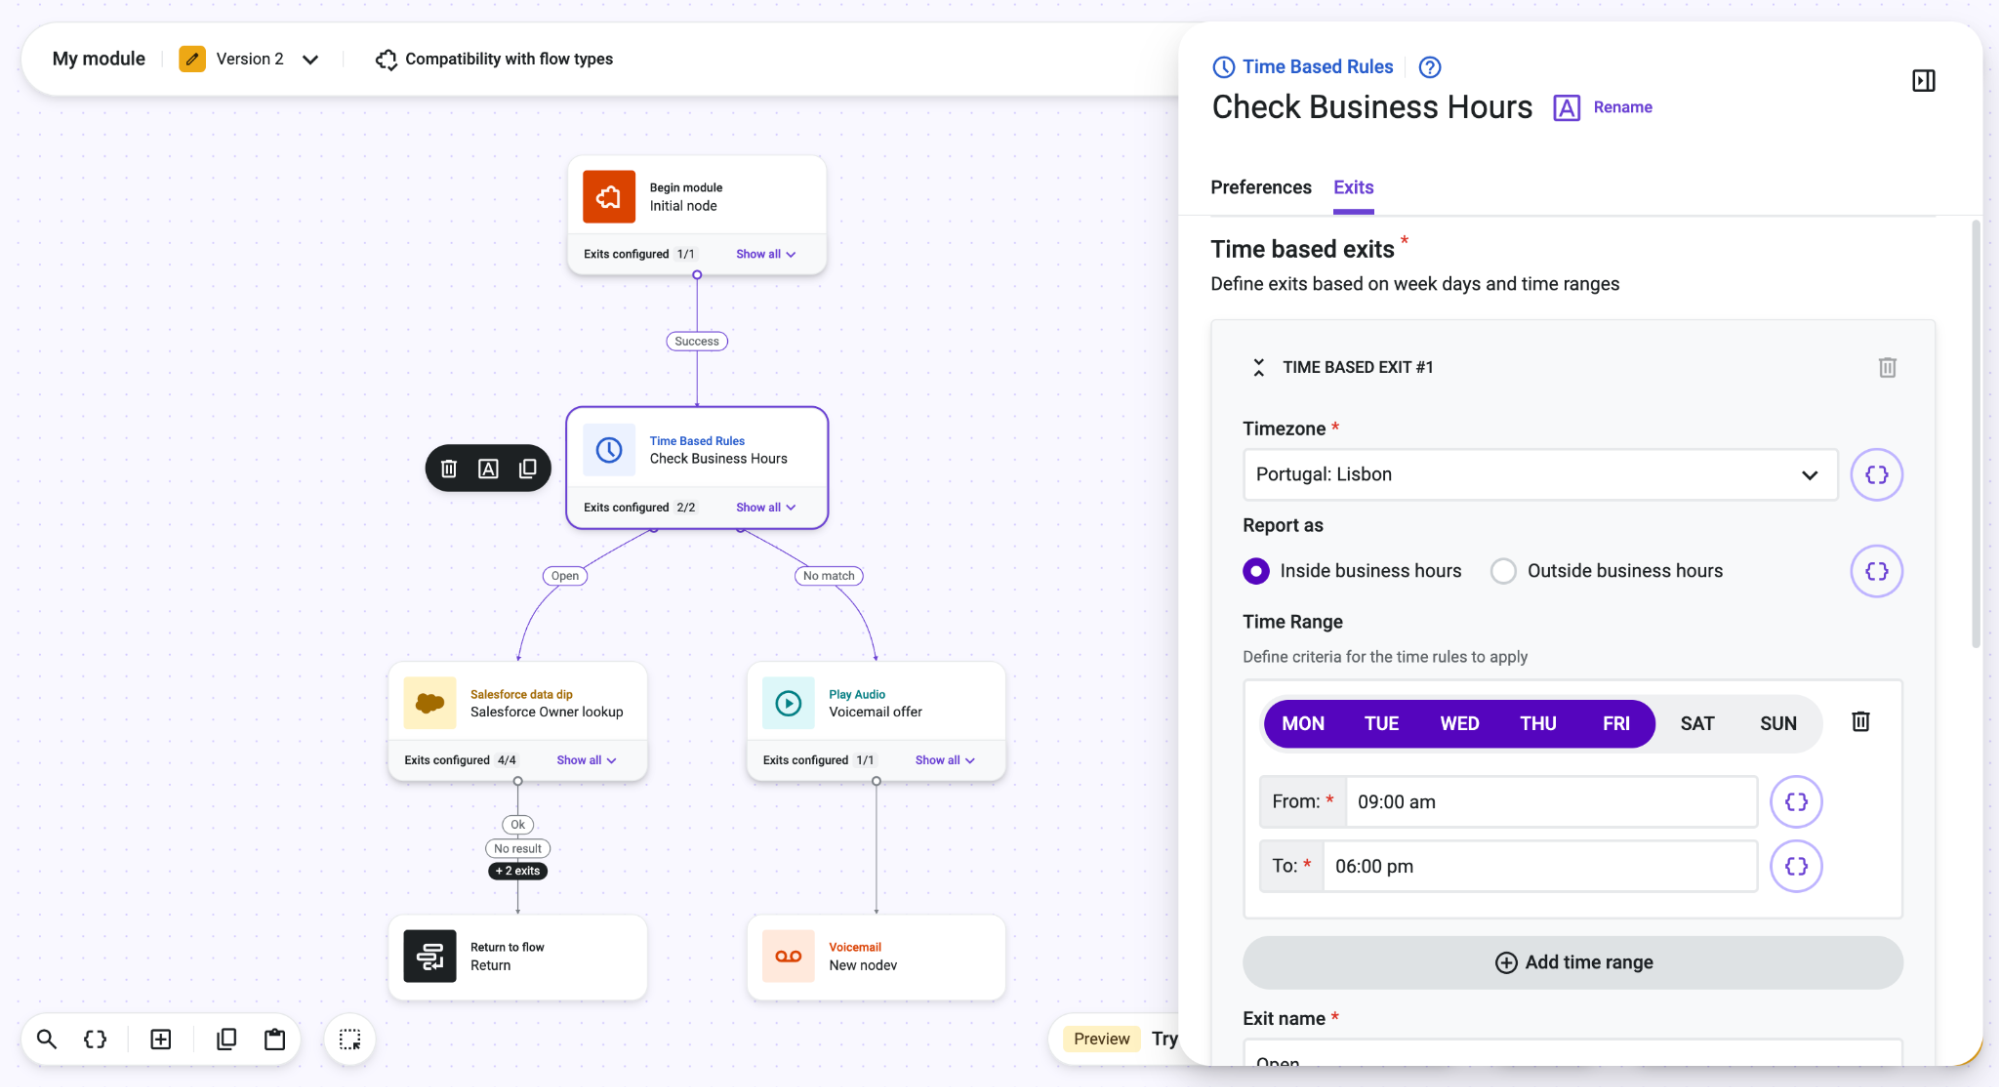The image size is (1999, 1088).
Task: Toggle the SAT day button
Action: (1696, 723)
